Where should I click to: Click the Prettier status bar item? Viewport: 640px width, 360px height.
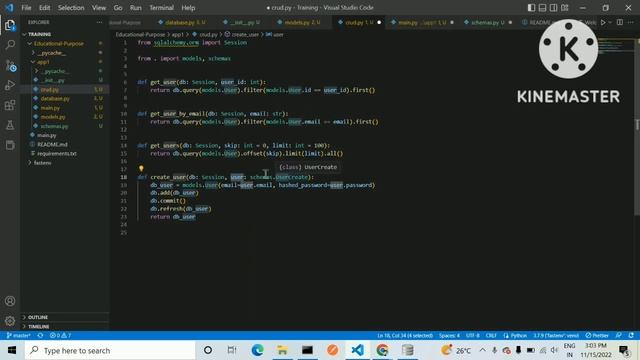pyautogui.click(x=597, y=336)
